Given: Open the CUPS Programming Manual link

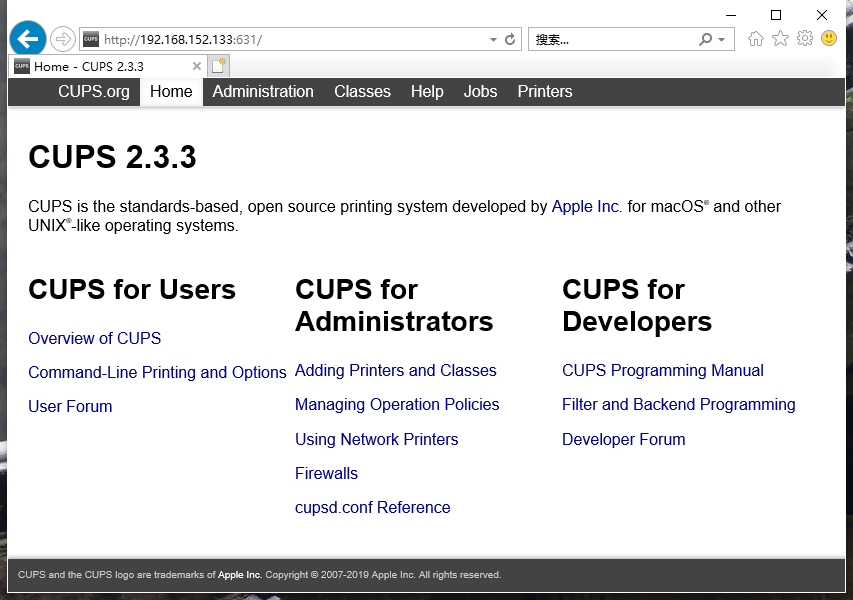Looking at the screenshot, I should click(662, 370).
